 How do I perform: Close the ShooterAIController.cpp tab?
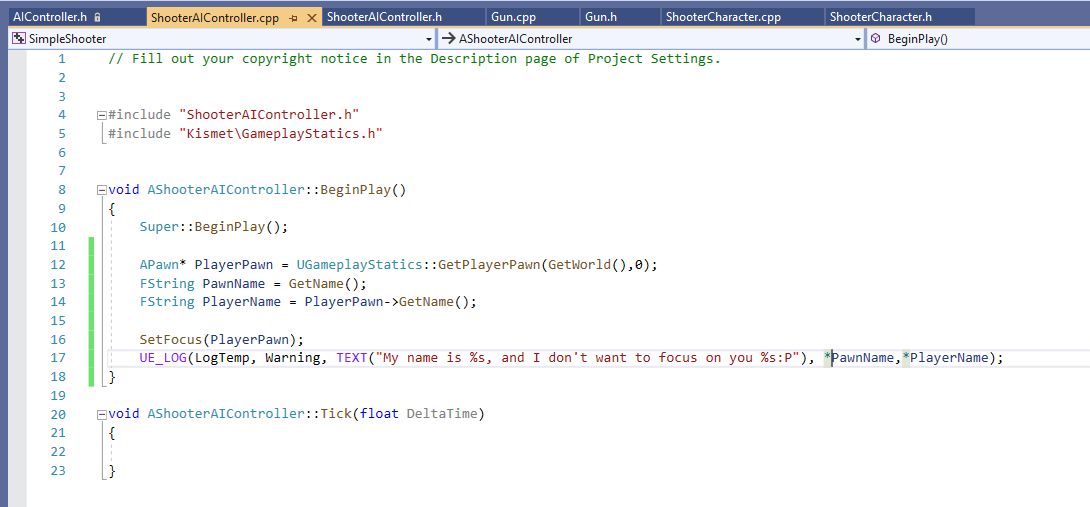click(311, 18)
